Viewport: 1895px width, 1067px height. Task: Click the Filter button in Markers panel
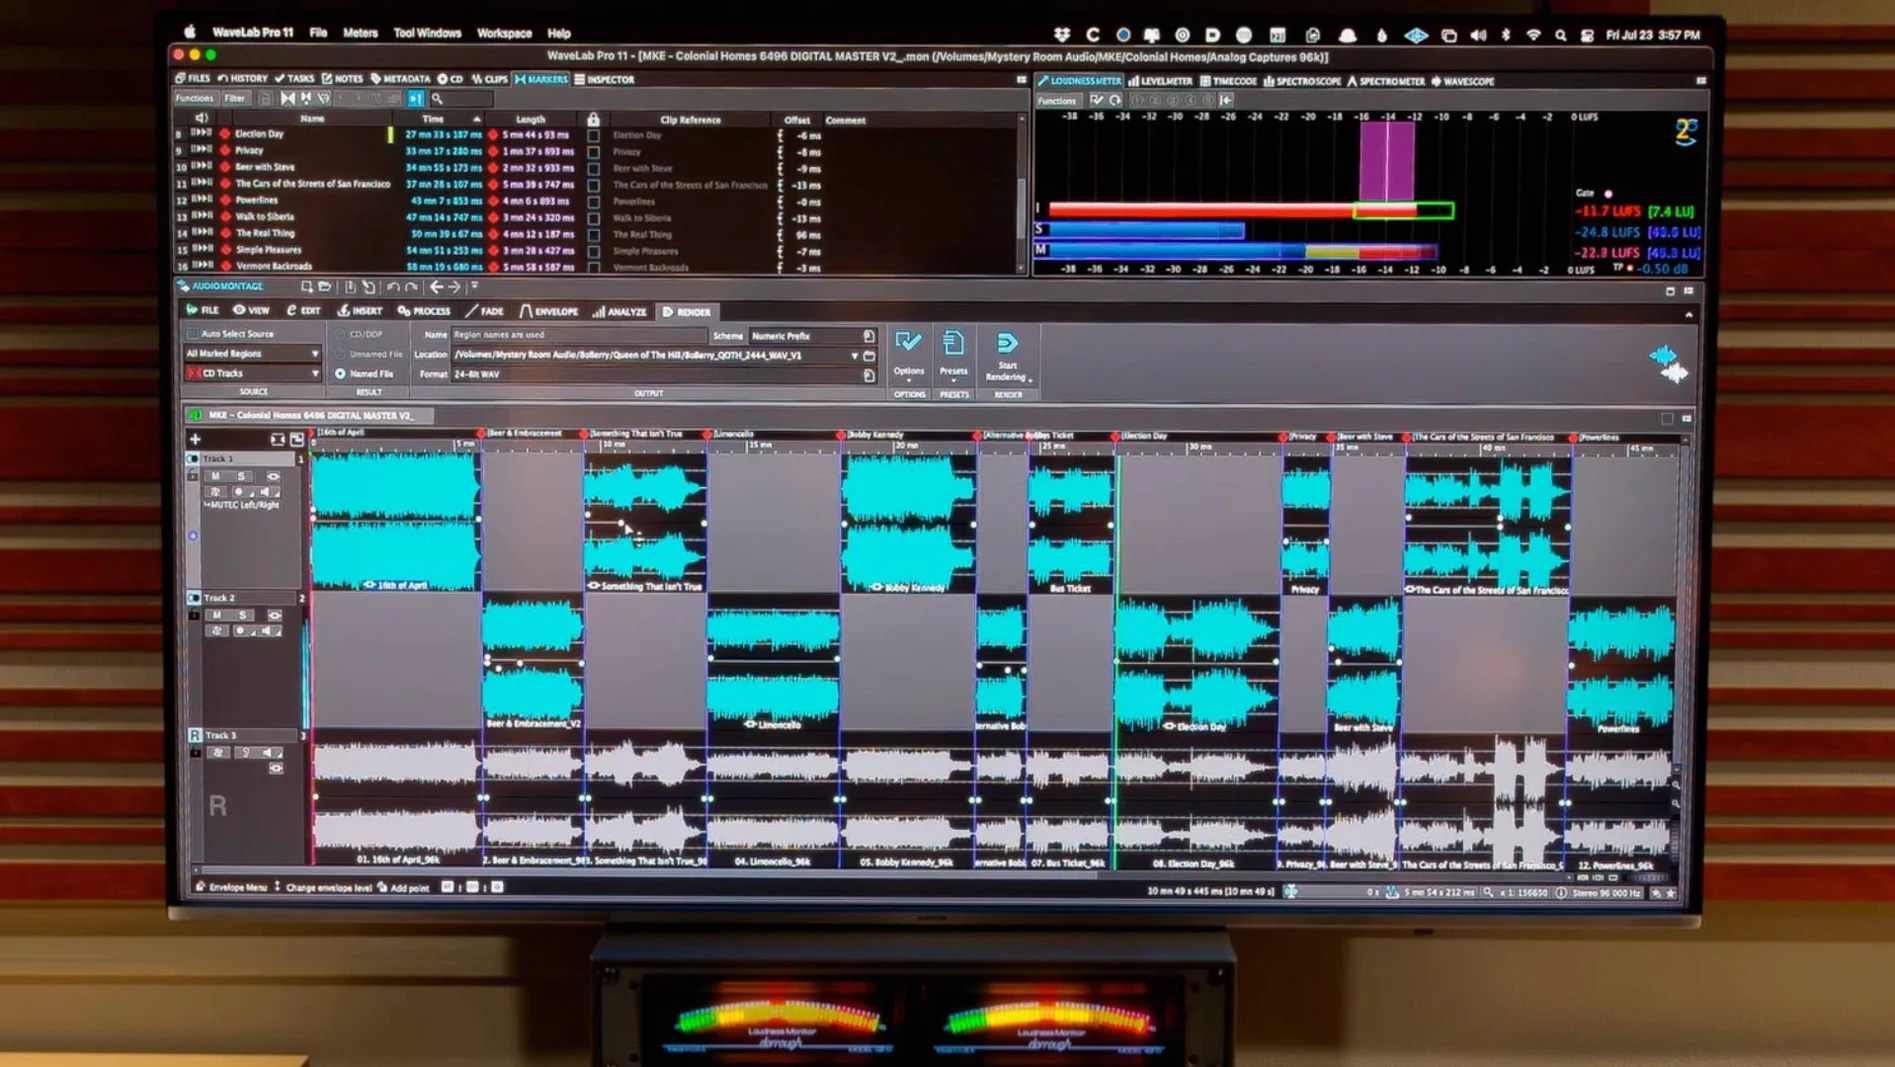(x=235, y=98)
